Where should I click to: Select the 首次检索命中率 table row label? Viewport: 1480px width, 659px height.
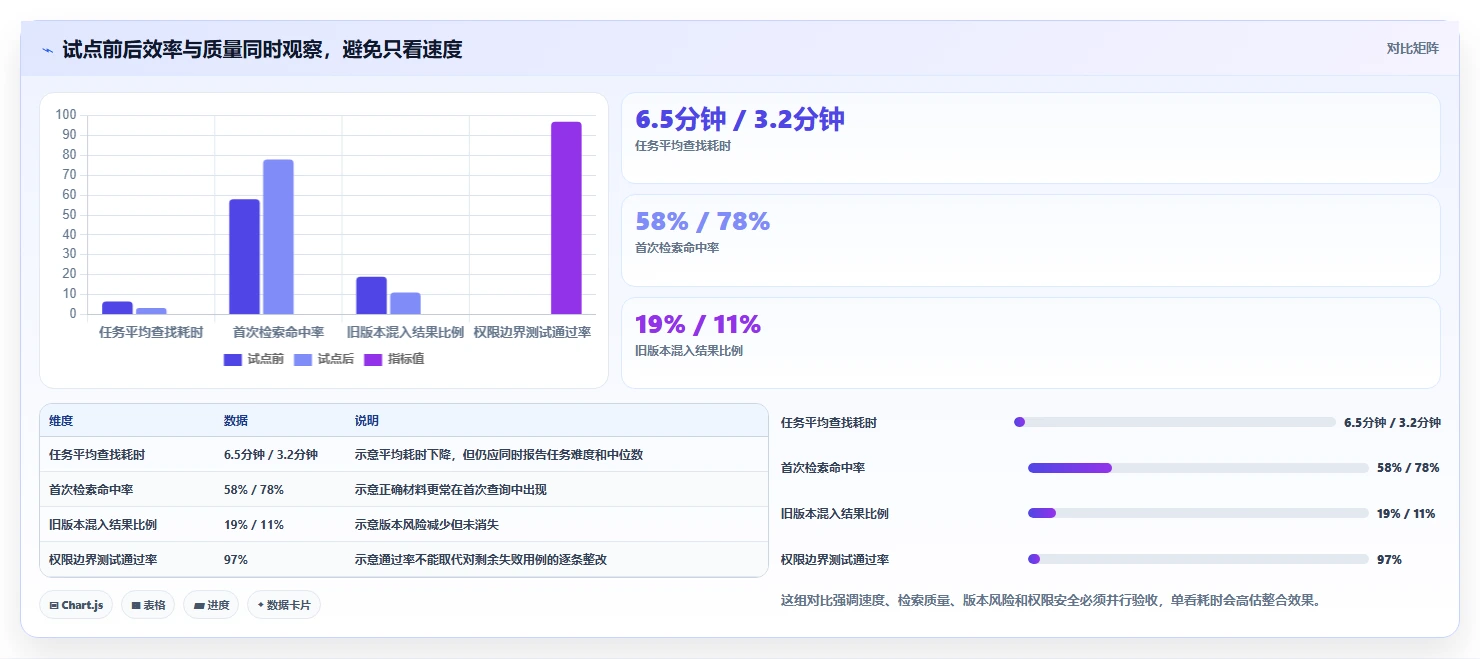(x=91, y=490)
